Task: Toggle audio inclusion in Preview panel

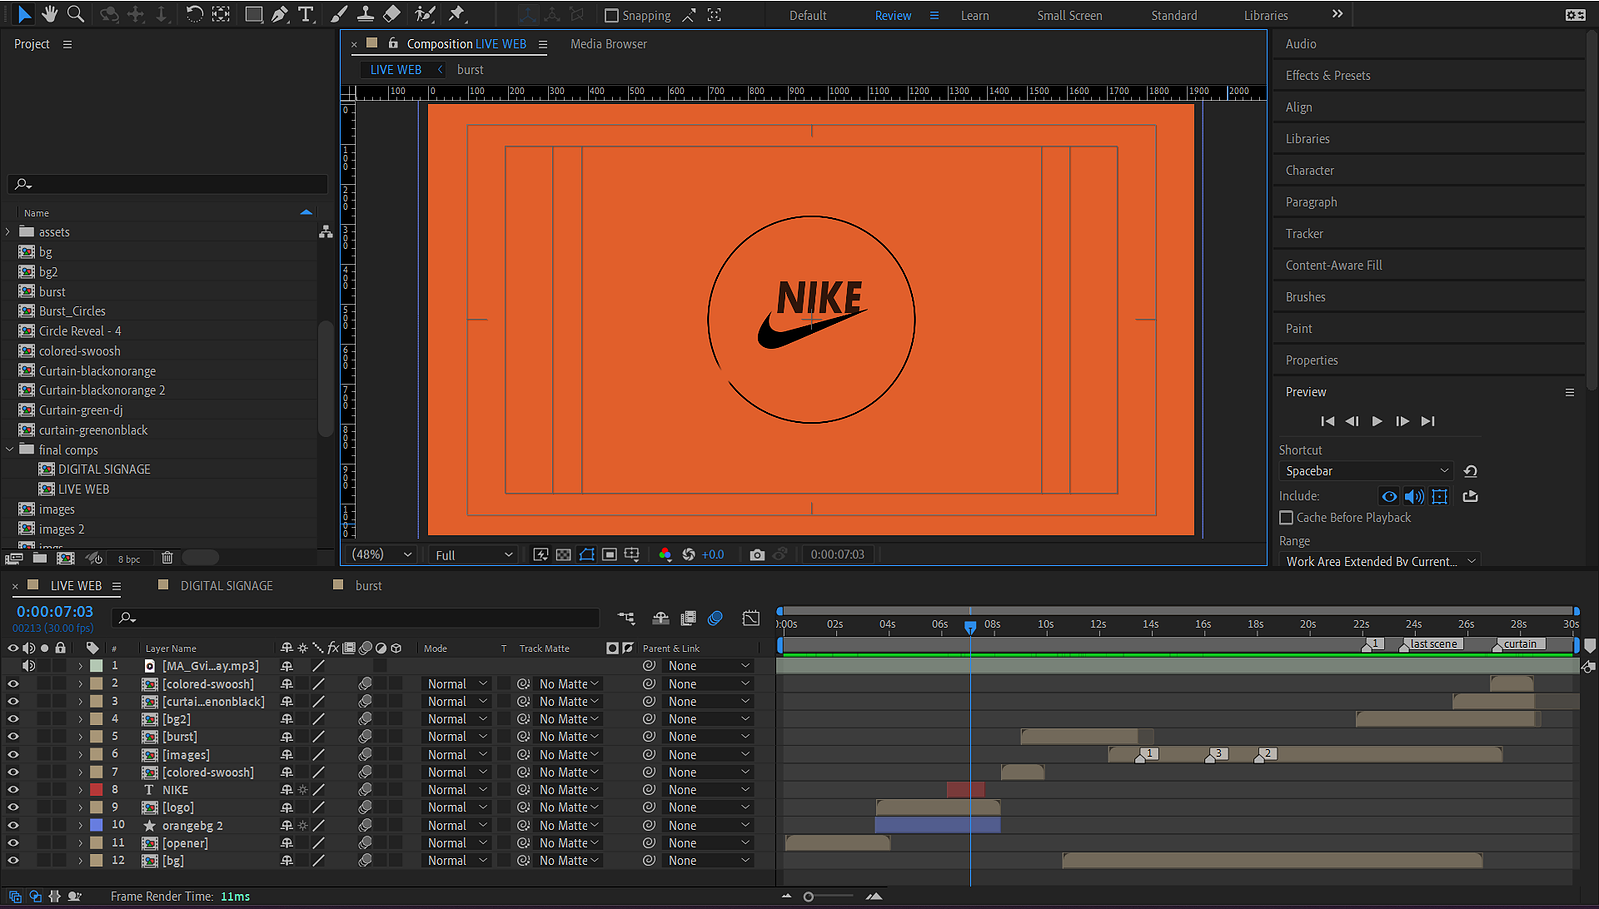Action: [x=1414, y=496]
